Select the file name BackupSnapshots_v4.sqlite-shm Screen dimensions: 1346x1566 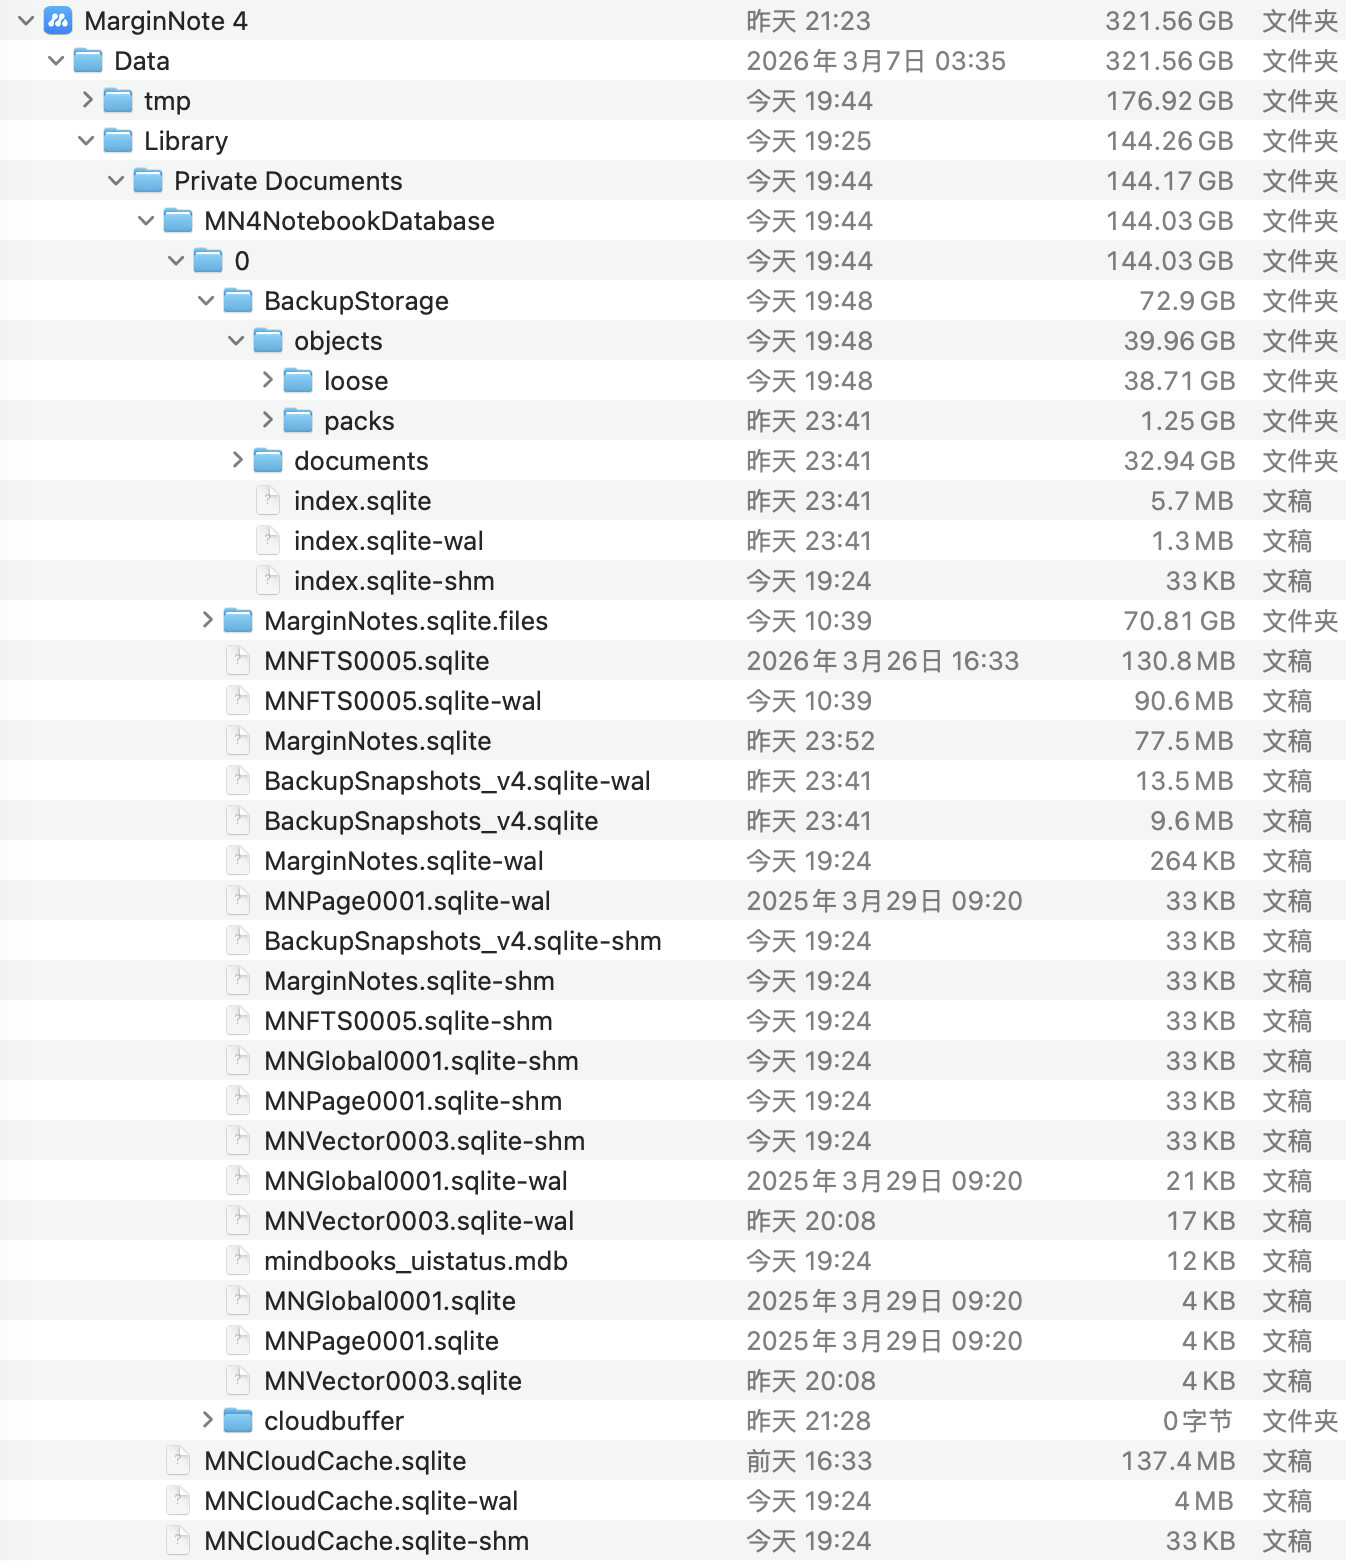click(463, 941)
